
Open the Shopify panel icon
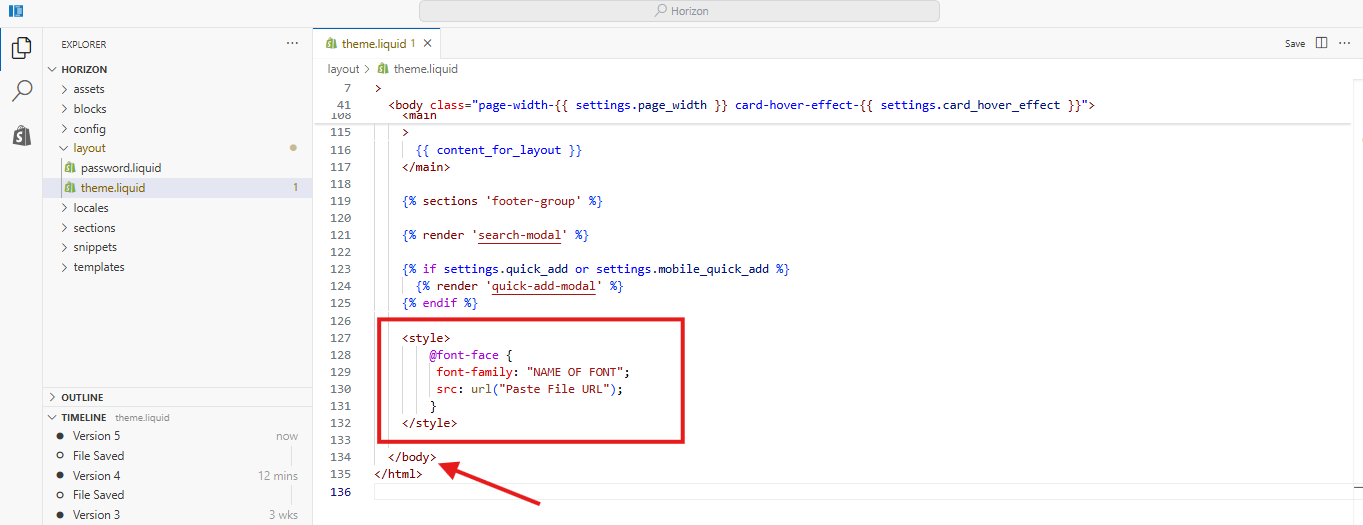(x=21, y=136)
